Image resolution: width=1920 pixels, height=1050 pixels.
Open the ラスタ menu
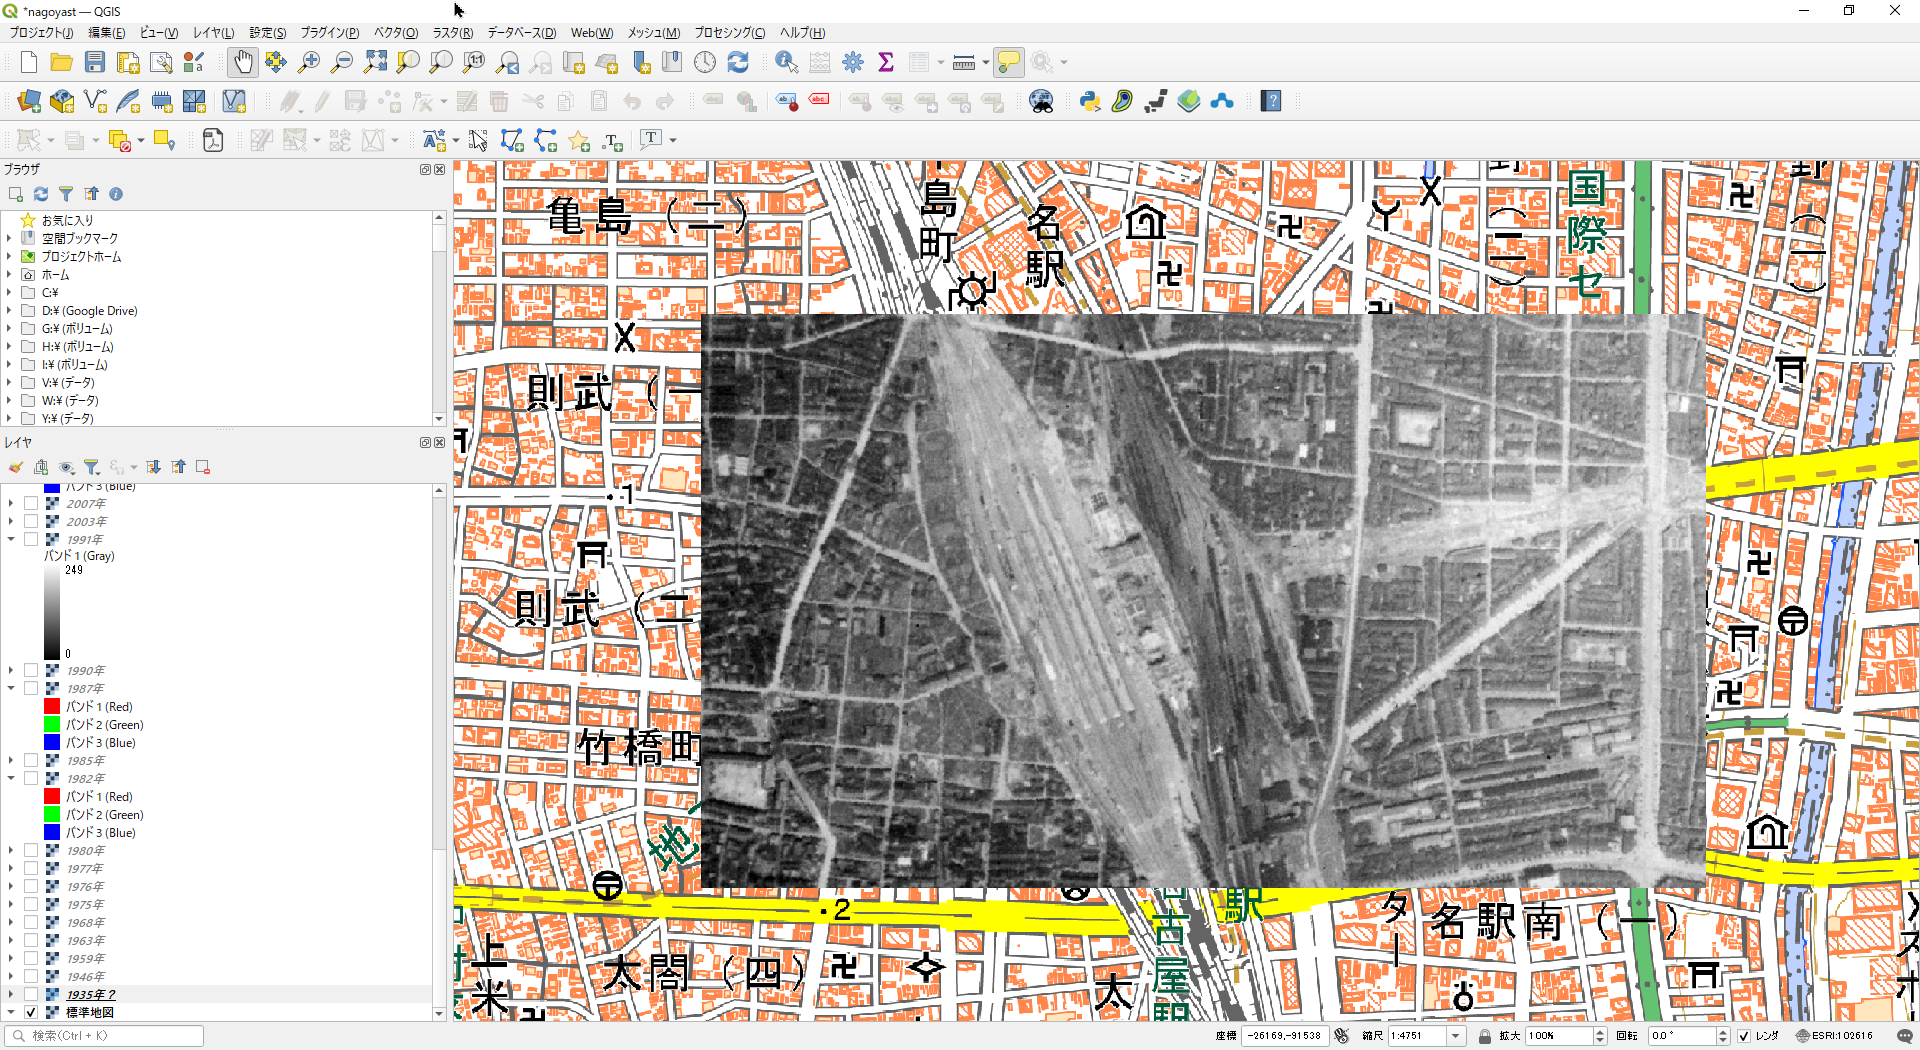(x=451, y=32)
